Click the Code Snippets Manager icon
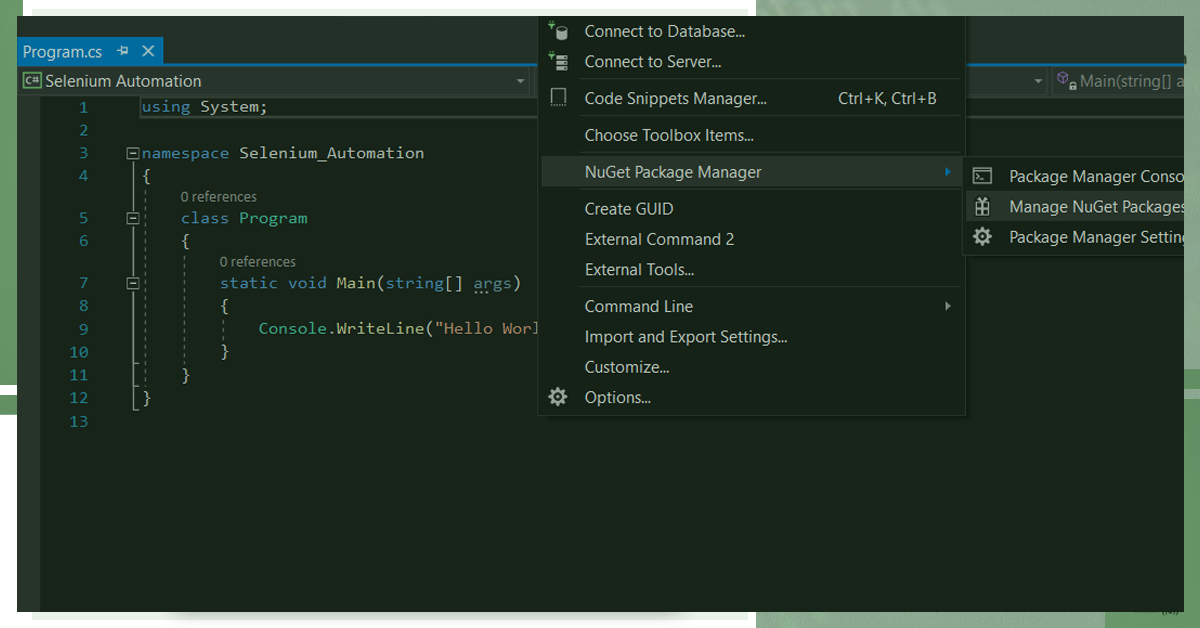 558,98
